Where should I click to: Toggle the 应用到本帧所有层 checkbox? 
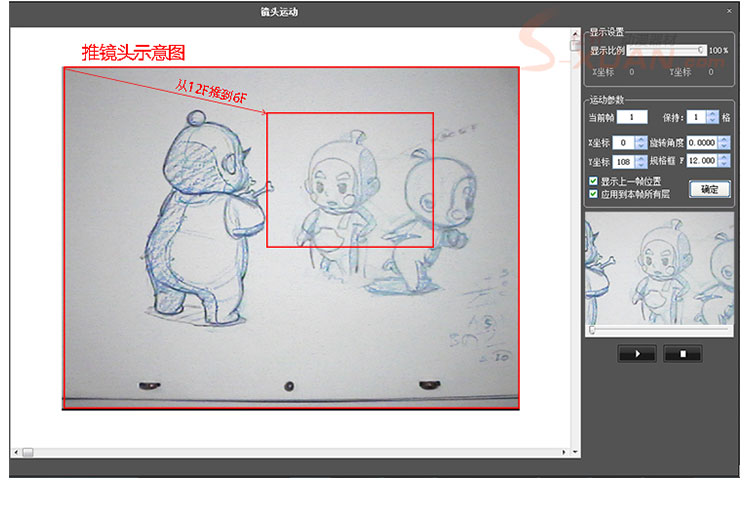point(593,194)
